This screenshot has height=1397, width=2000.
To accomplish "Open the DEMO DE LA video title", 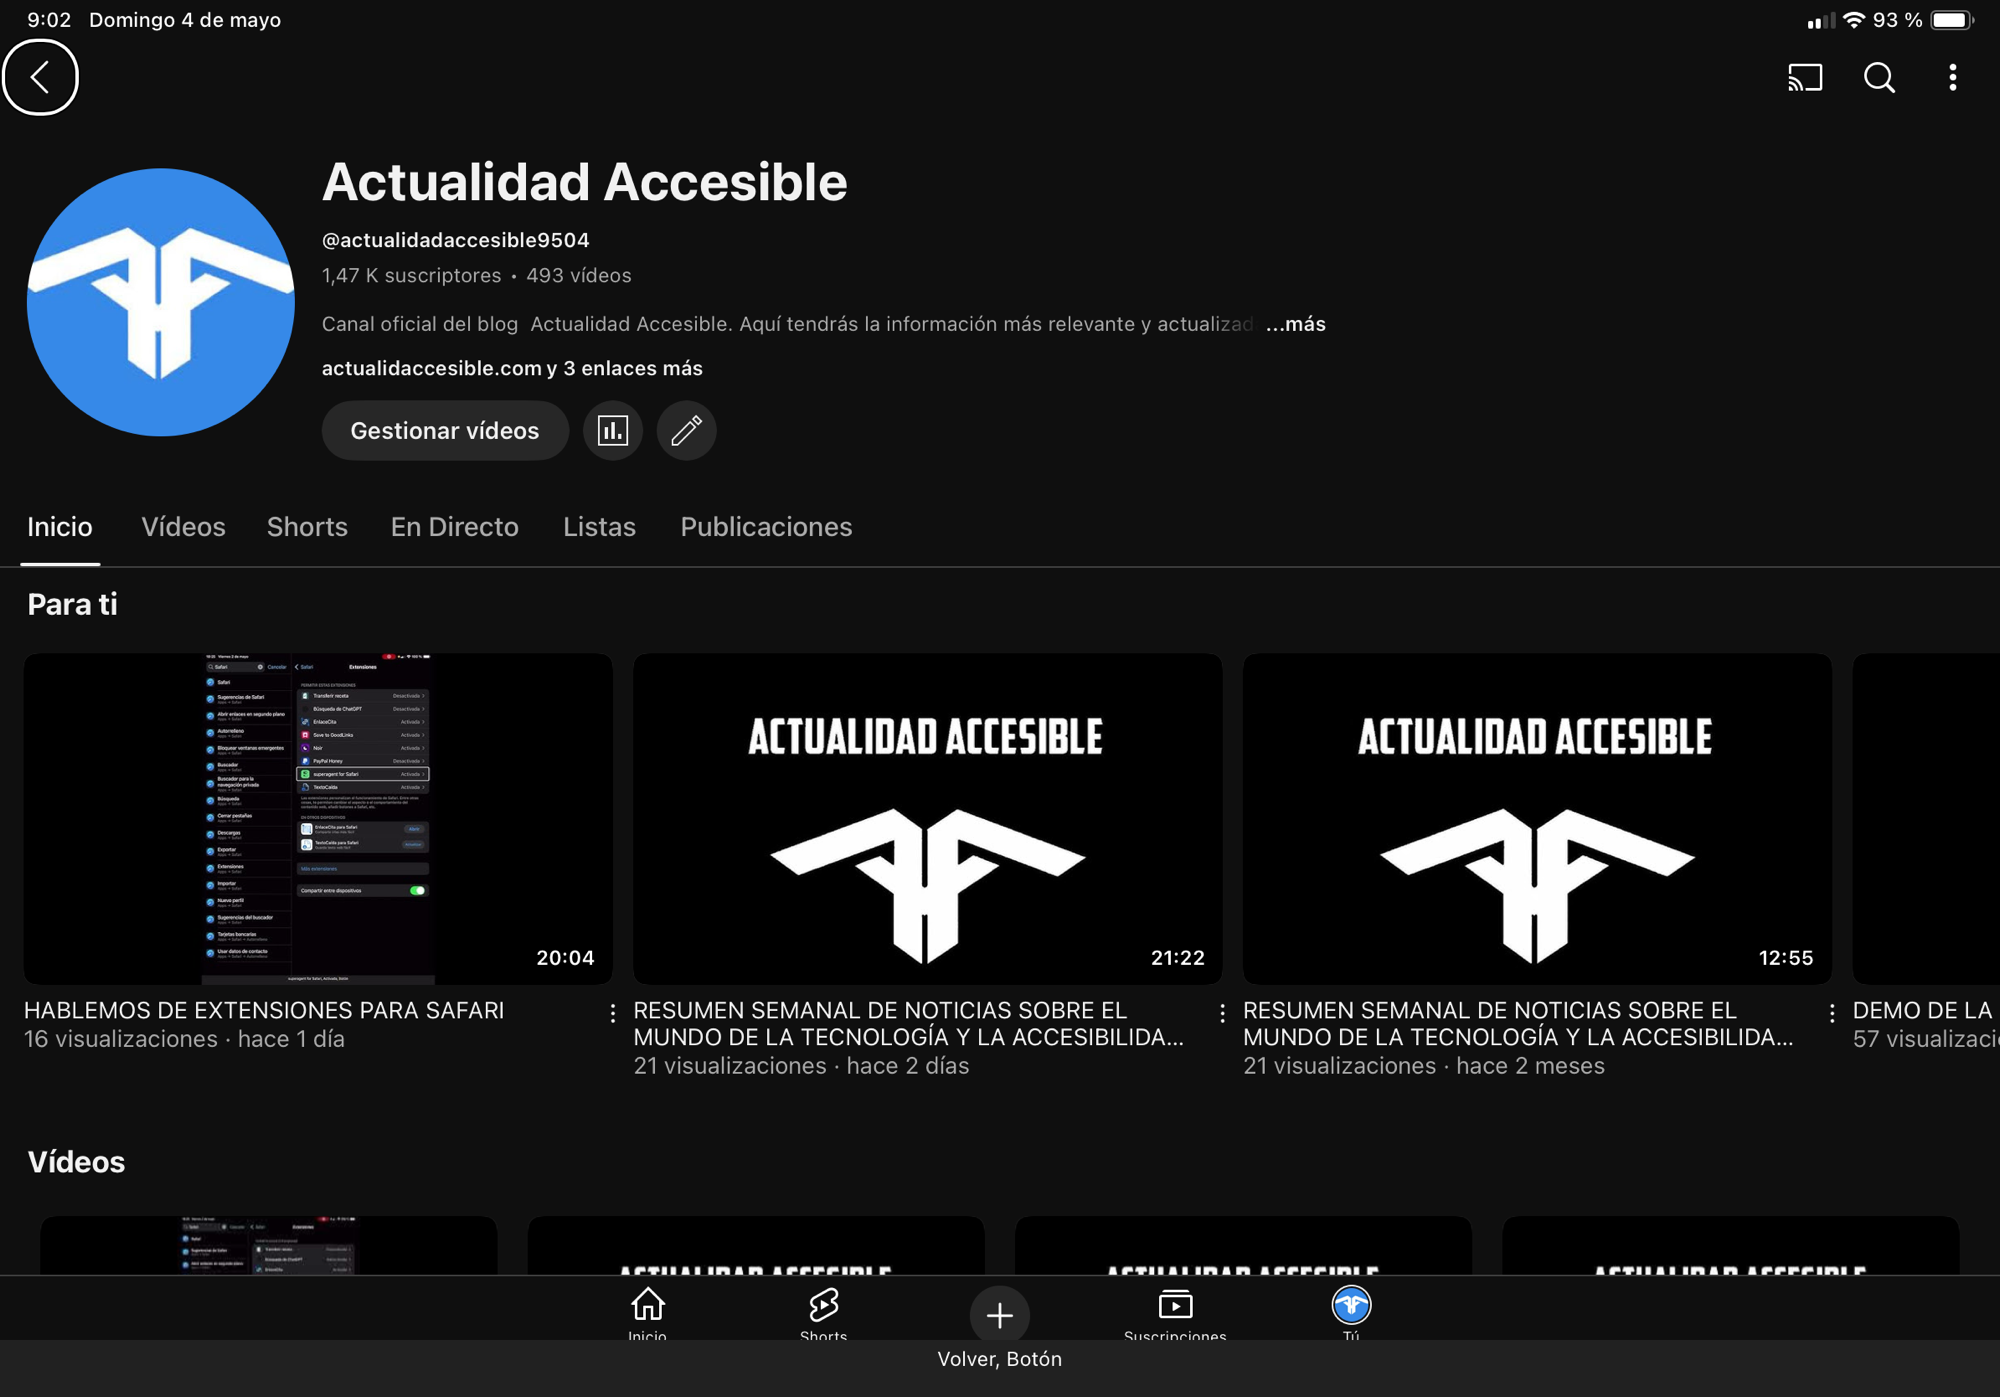I will (1924, 1010).
